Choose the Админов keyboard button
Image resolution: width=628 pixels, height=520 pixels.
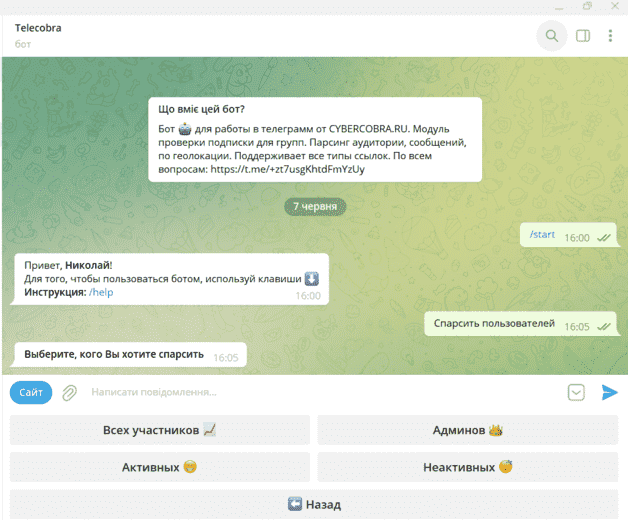pos(467,430)
